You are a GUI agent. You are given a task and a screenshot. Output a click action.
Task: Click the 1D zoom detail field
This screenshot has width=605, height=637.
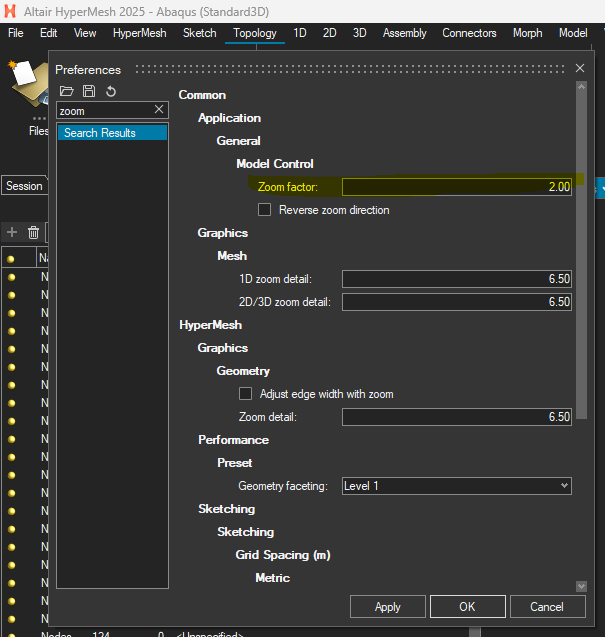tap(457, 279)
